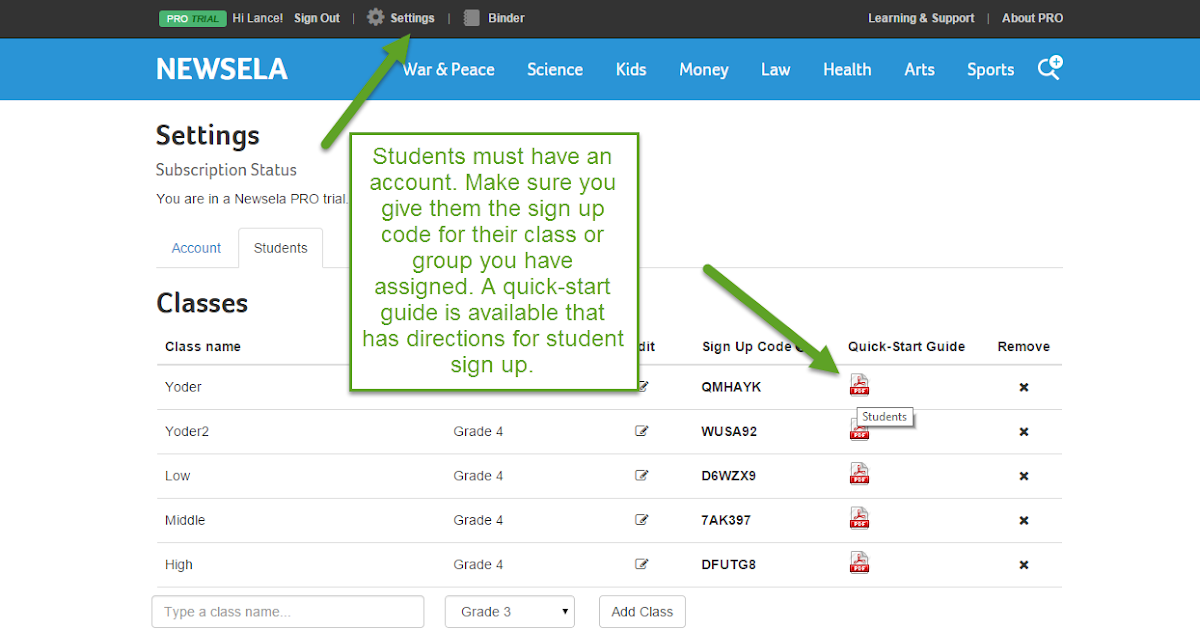Select sign up code QMHAYK

[731, 387]
